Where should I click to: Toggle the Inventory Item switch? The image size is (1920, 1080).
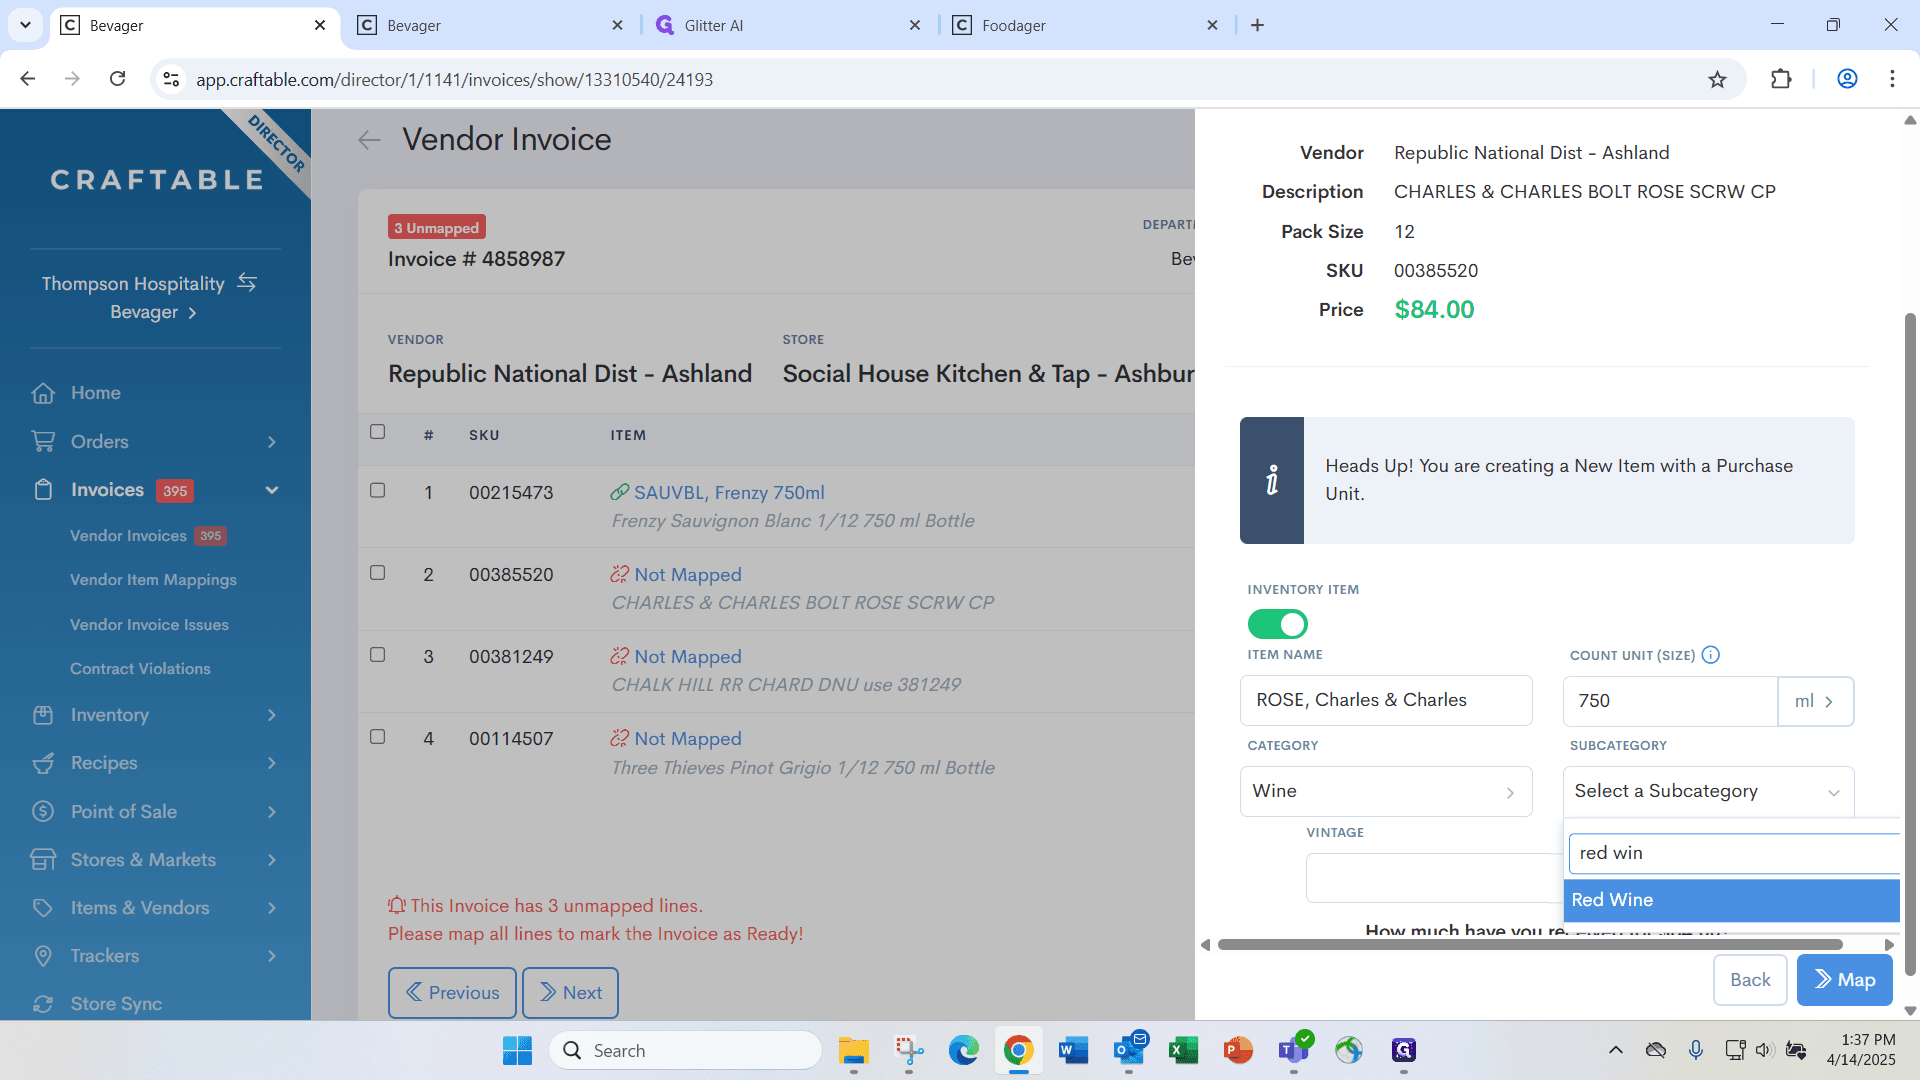(1277, 624)
